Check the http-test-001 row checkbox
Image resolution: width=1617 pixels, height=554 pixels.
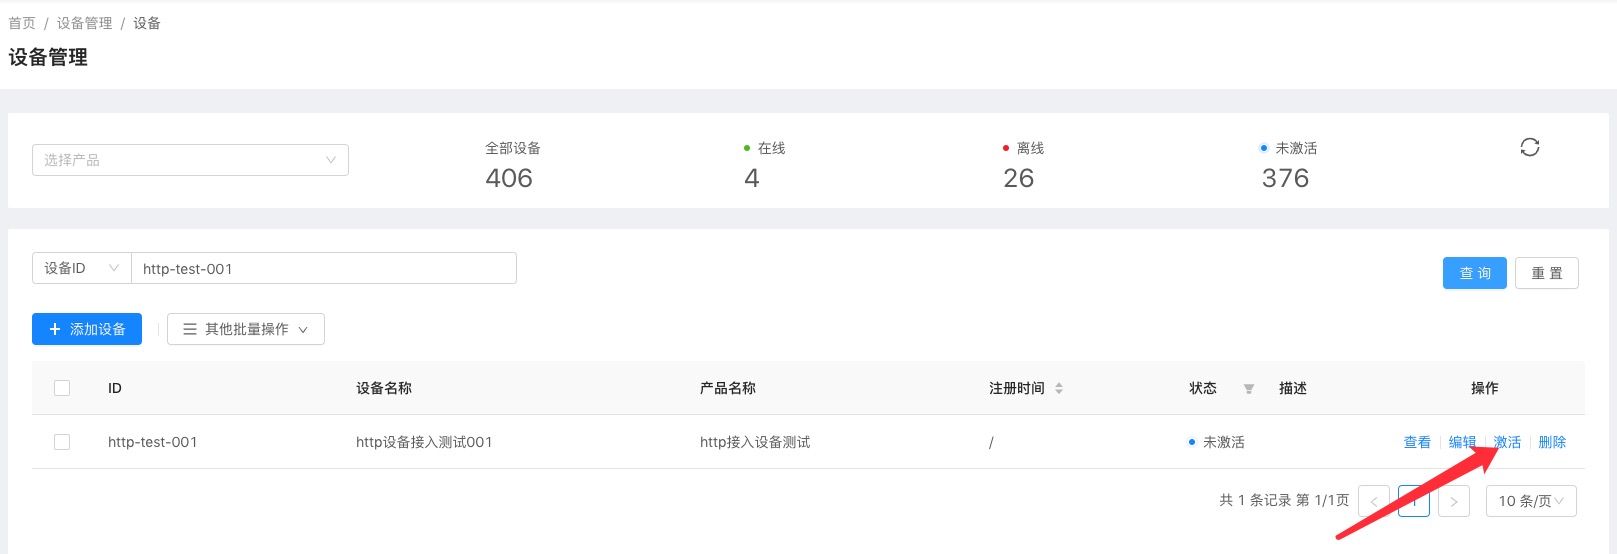(62, 442)
